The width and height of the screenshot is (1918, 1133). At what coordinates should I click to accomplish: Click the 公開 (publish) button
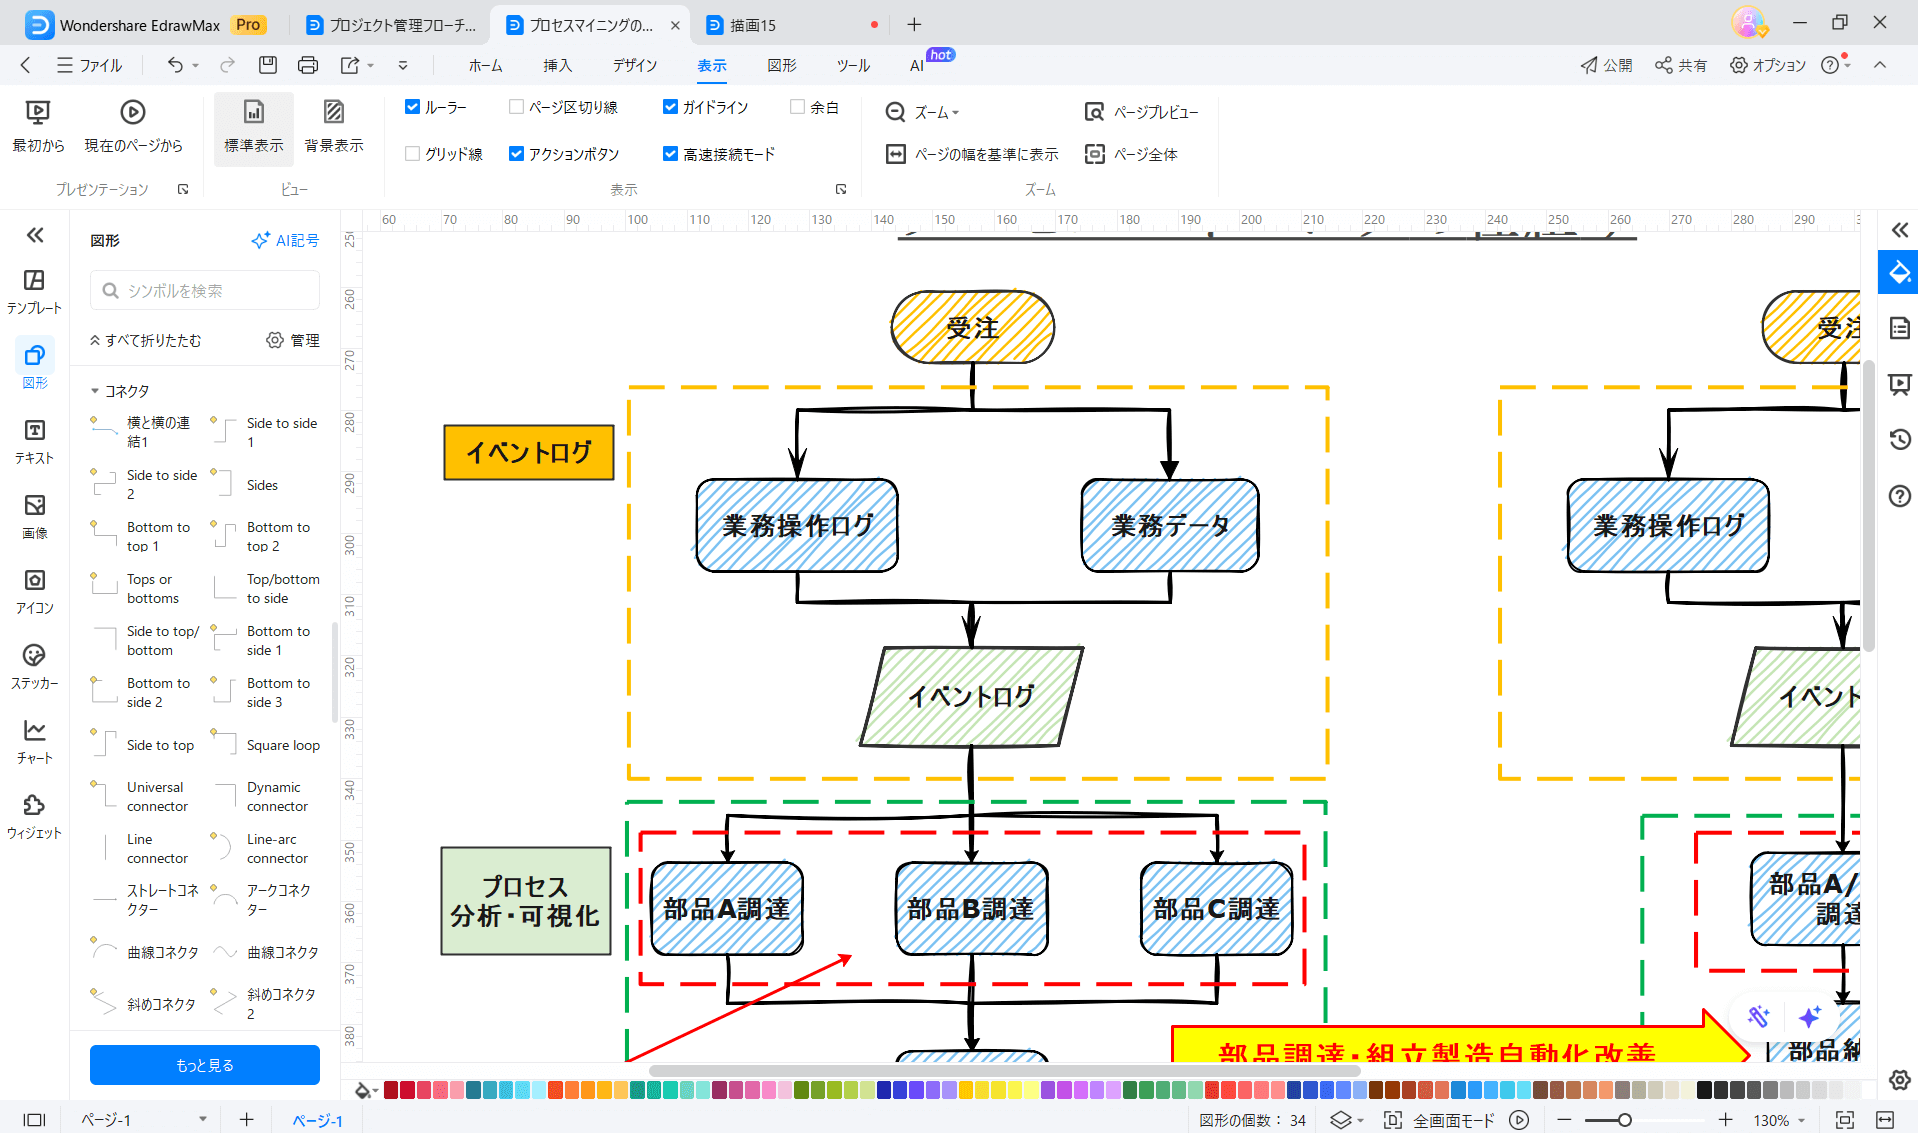(x=1606, y=65)
